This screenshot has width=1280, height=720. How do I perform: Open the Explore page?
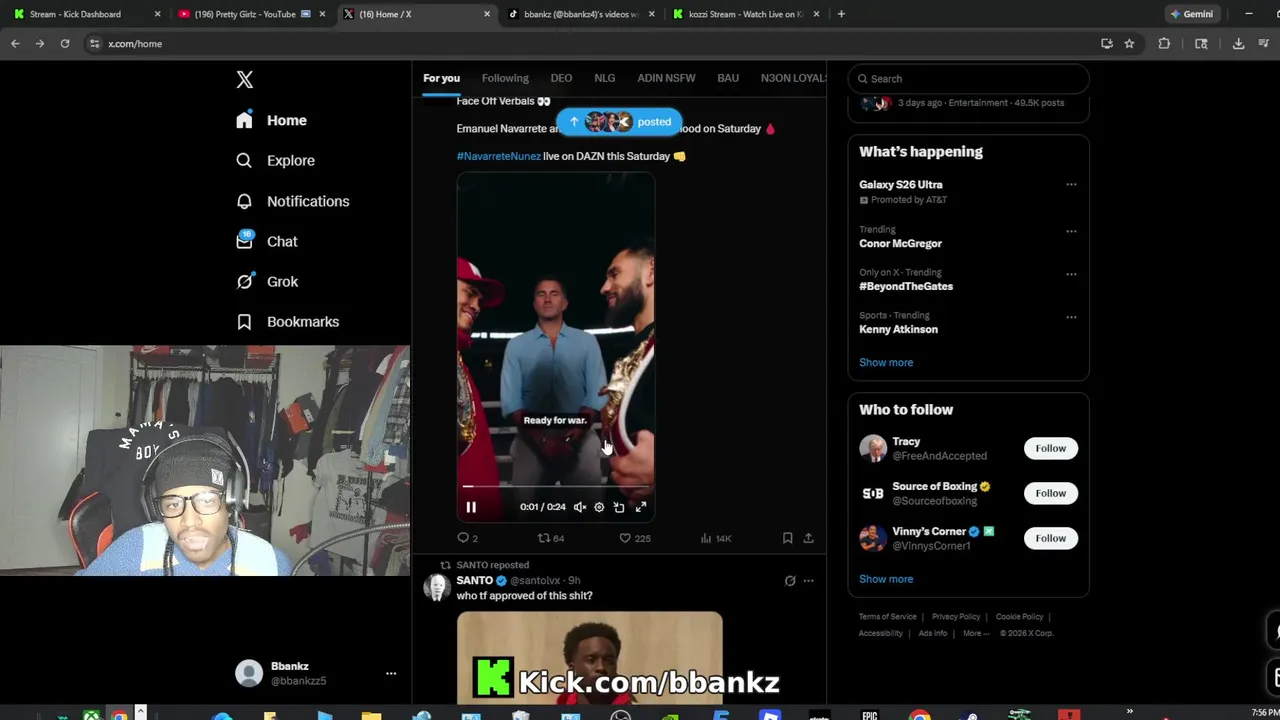pos(275,160)
